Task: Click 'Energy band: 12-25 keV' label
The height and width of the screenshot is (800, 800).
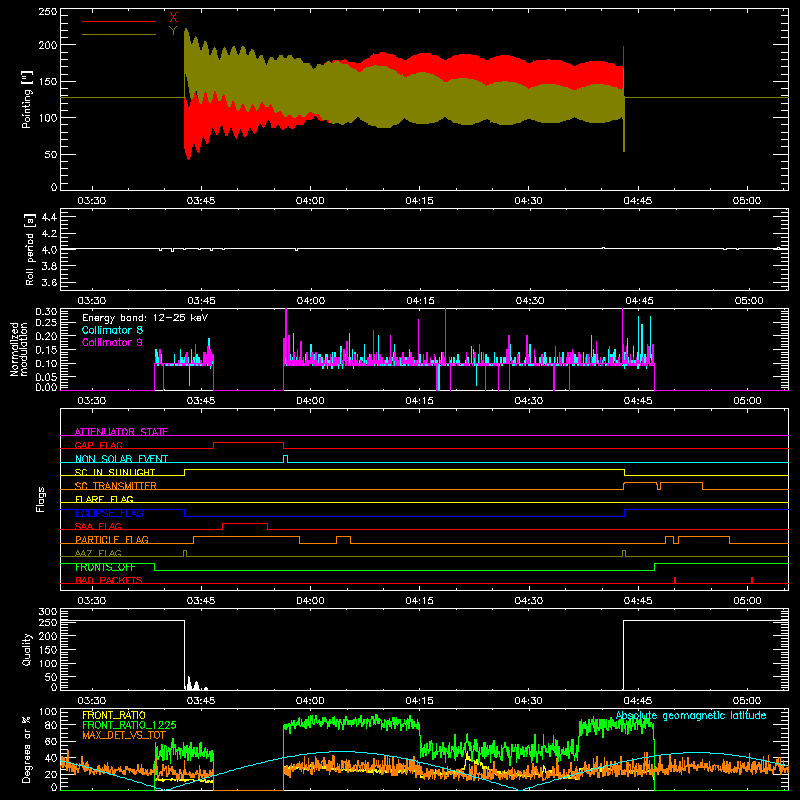Action: click(x=145, y=318)
